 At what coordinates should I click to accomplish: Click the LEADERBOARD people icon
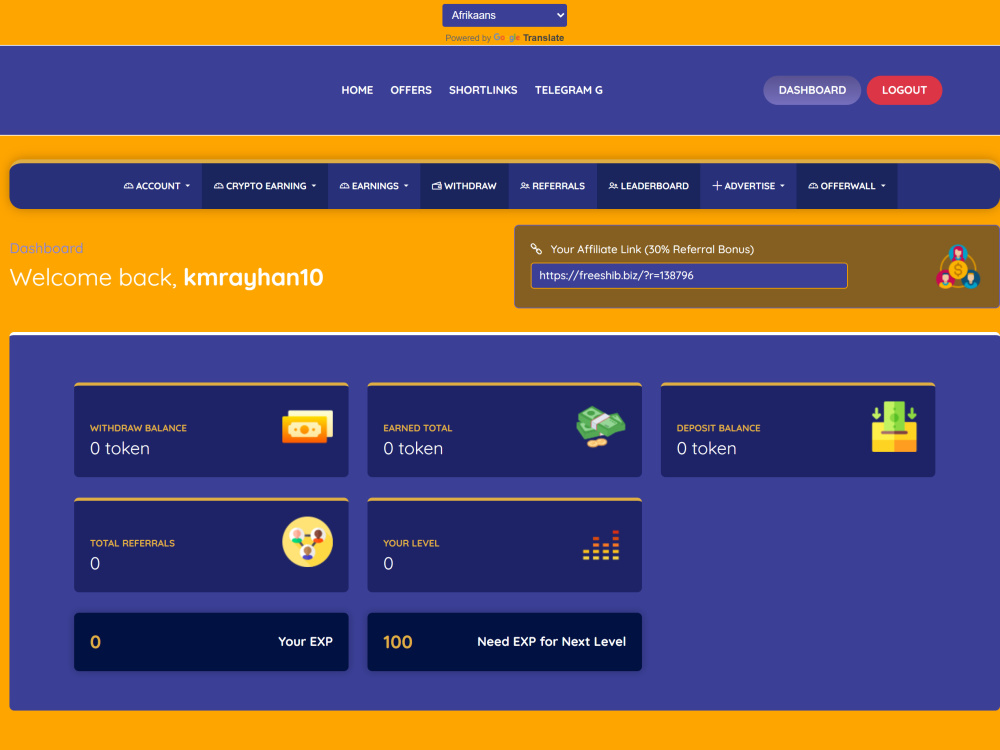[x=614, y=186]
